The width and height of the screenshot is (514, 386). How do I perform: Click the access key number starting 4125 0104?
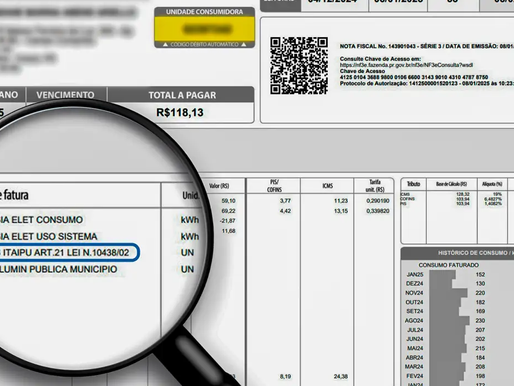point(414,77)
